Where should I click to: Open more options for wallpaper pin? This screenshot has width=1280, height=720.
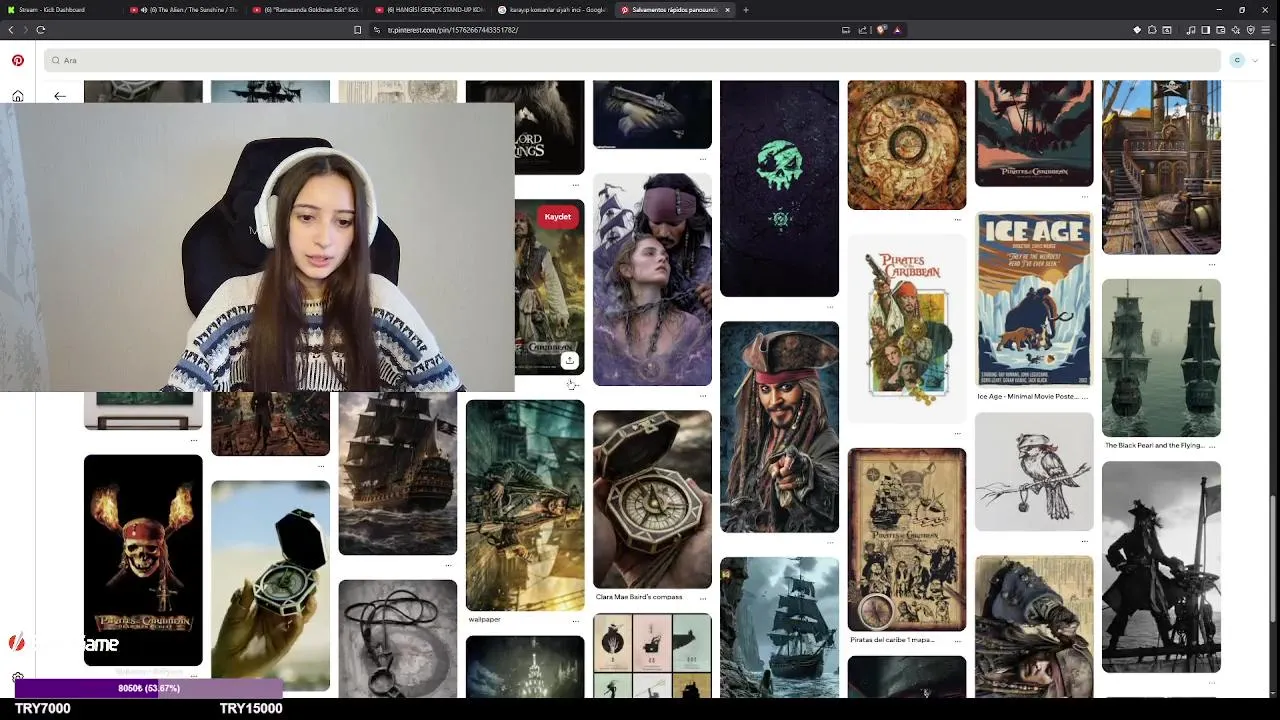pos(575,620)
